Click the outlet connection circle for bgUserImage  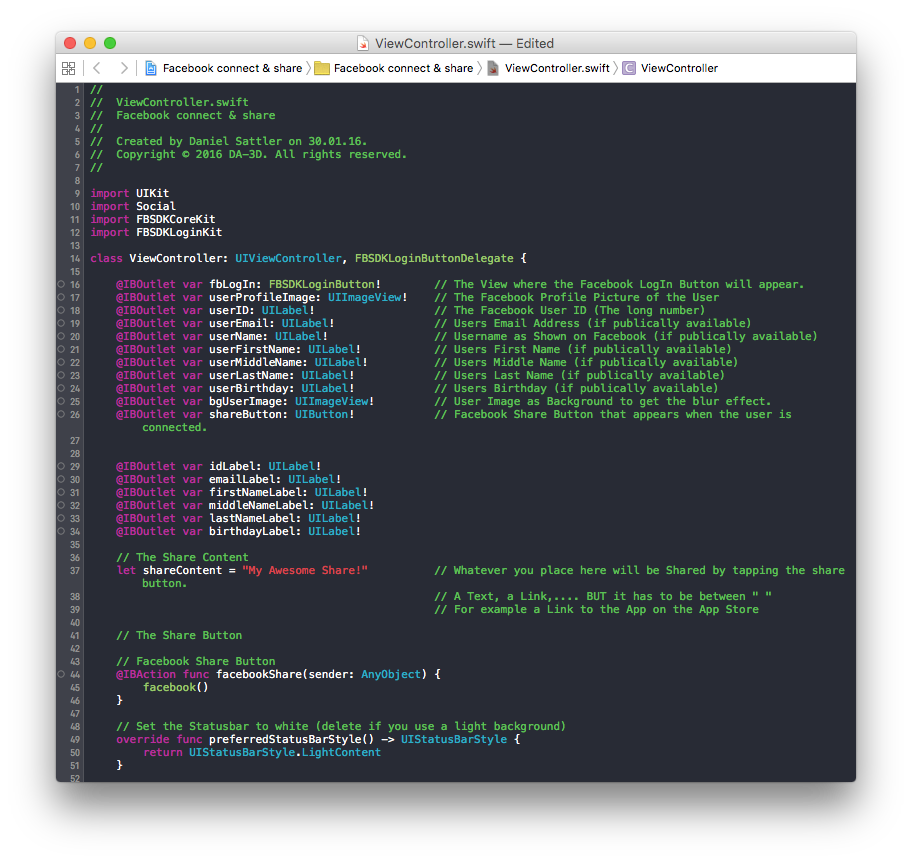point(61,401)
